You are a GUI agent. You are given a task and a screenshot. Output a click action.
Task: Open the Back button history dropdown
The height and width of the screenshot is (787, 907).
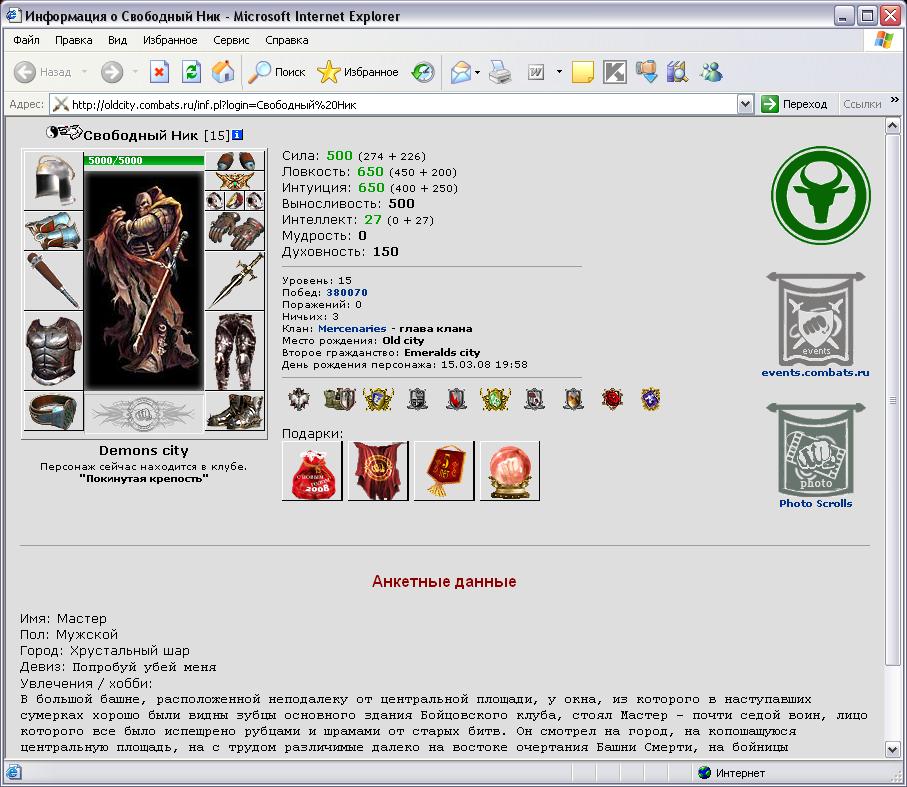(84, 72)
